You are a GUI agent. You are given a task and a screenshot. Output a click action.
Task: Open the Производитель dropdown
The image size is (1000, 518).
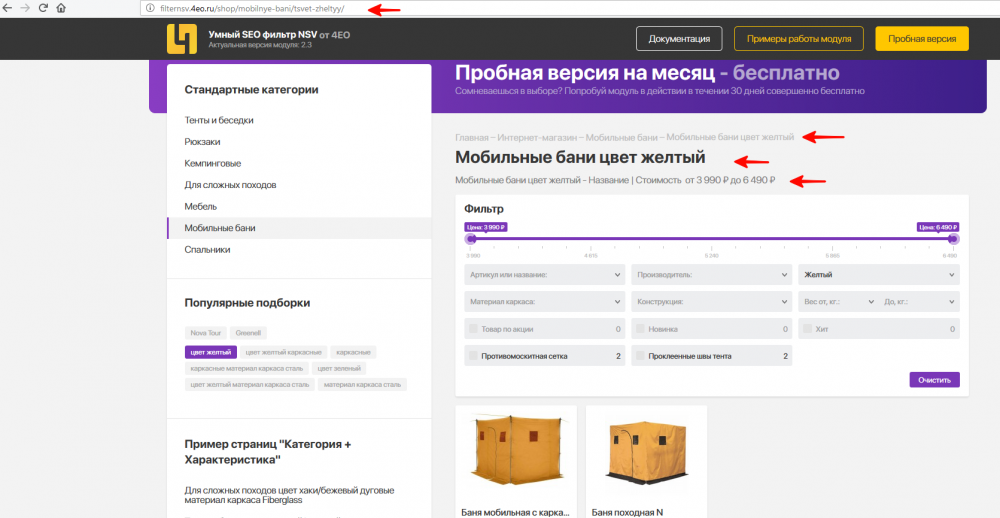coord(711,275)
